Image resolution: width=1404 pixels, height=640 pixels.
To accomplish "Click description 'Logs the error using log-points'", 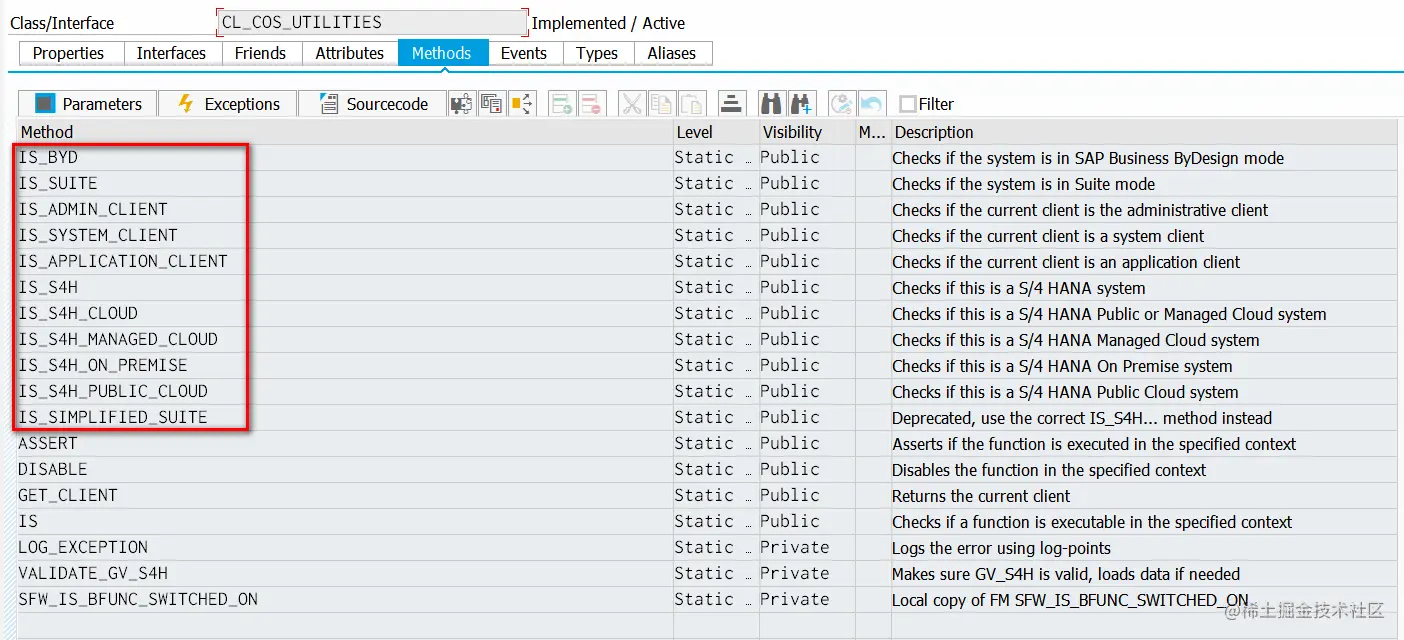I will 1001,548.
